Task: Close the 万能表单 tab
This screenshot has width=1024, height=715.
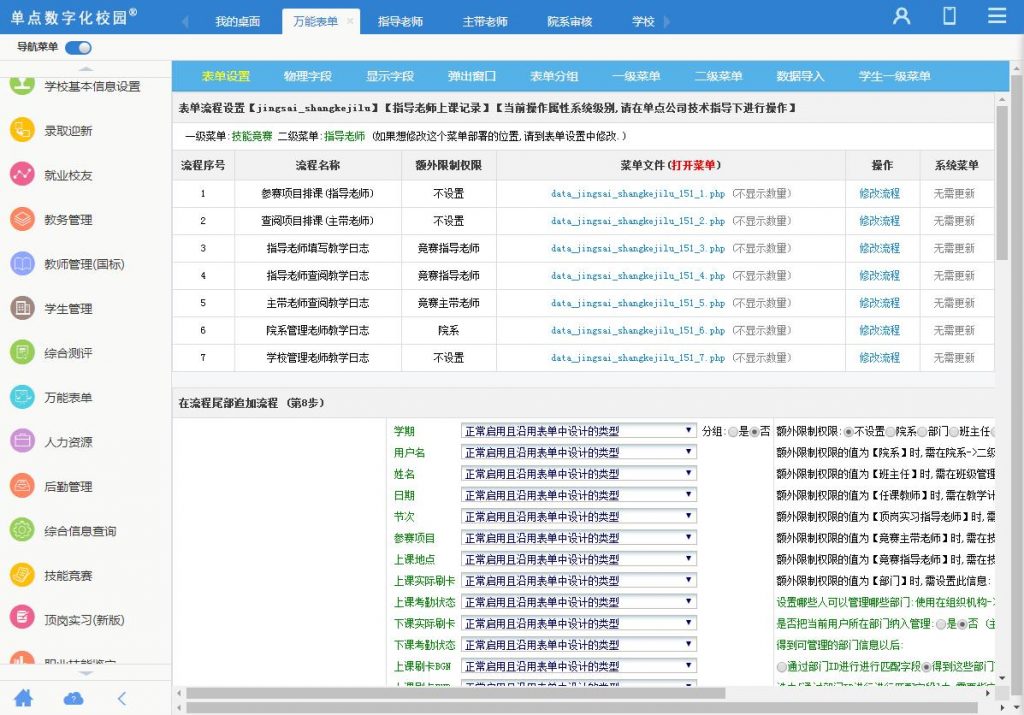Action: 350,22
